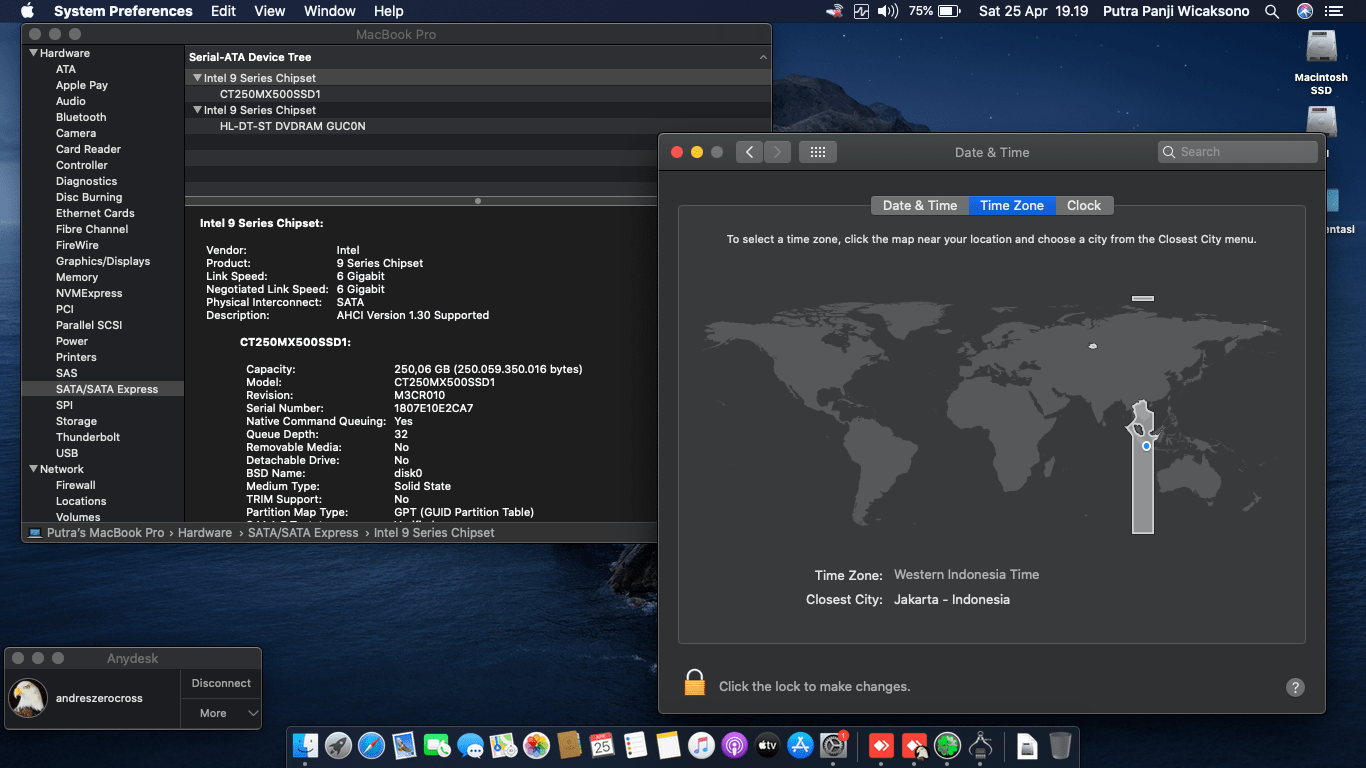
Task: Click user name Putra Panji Wicaksono
Action: [1175, 11]
